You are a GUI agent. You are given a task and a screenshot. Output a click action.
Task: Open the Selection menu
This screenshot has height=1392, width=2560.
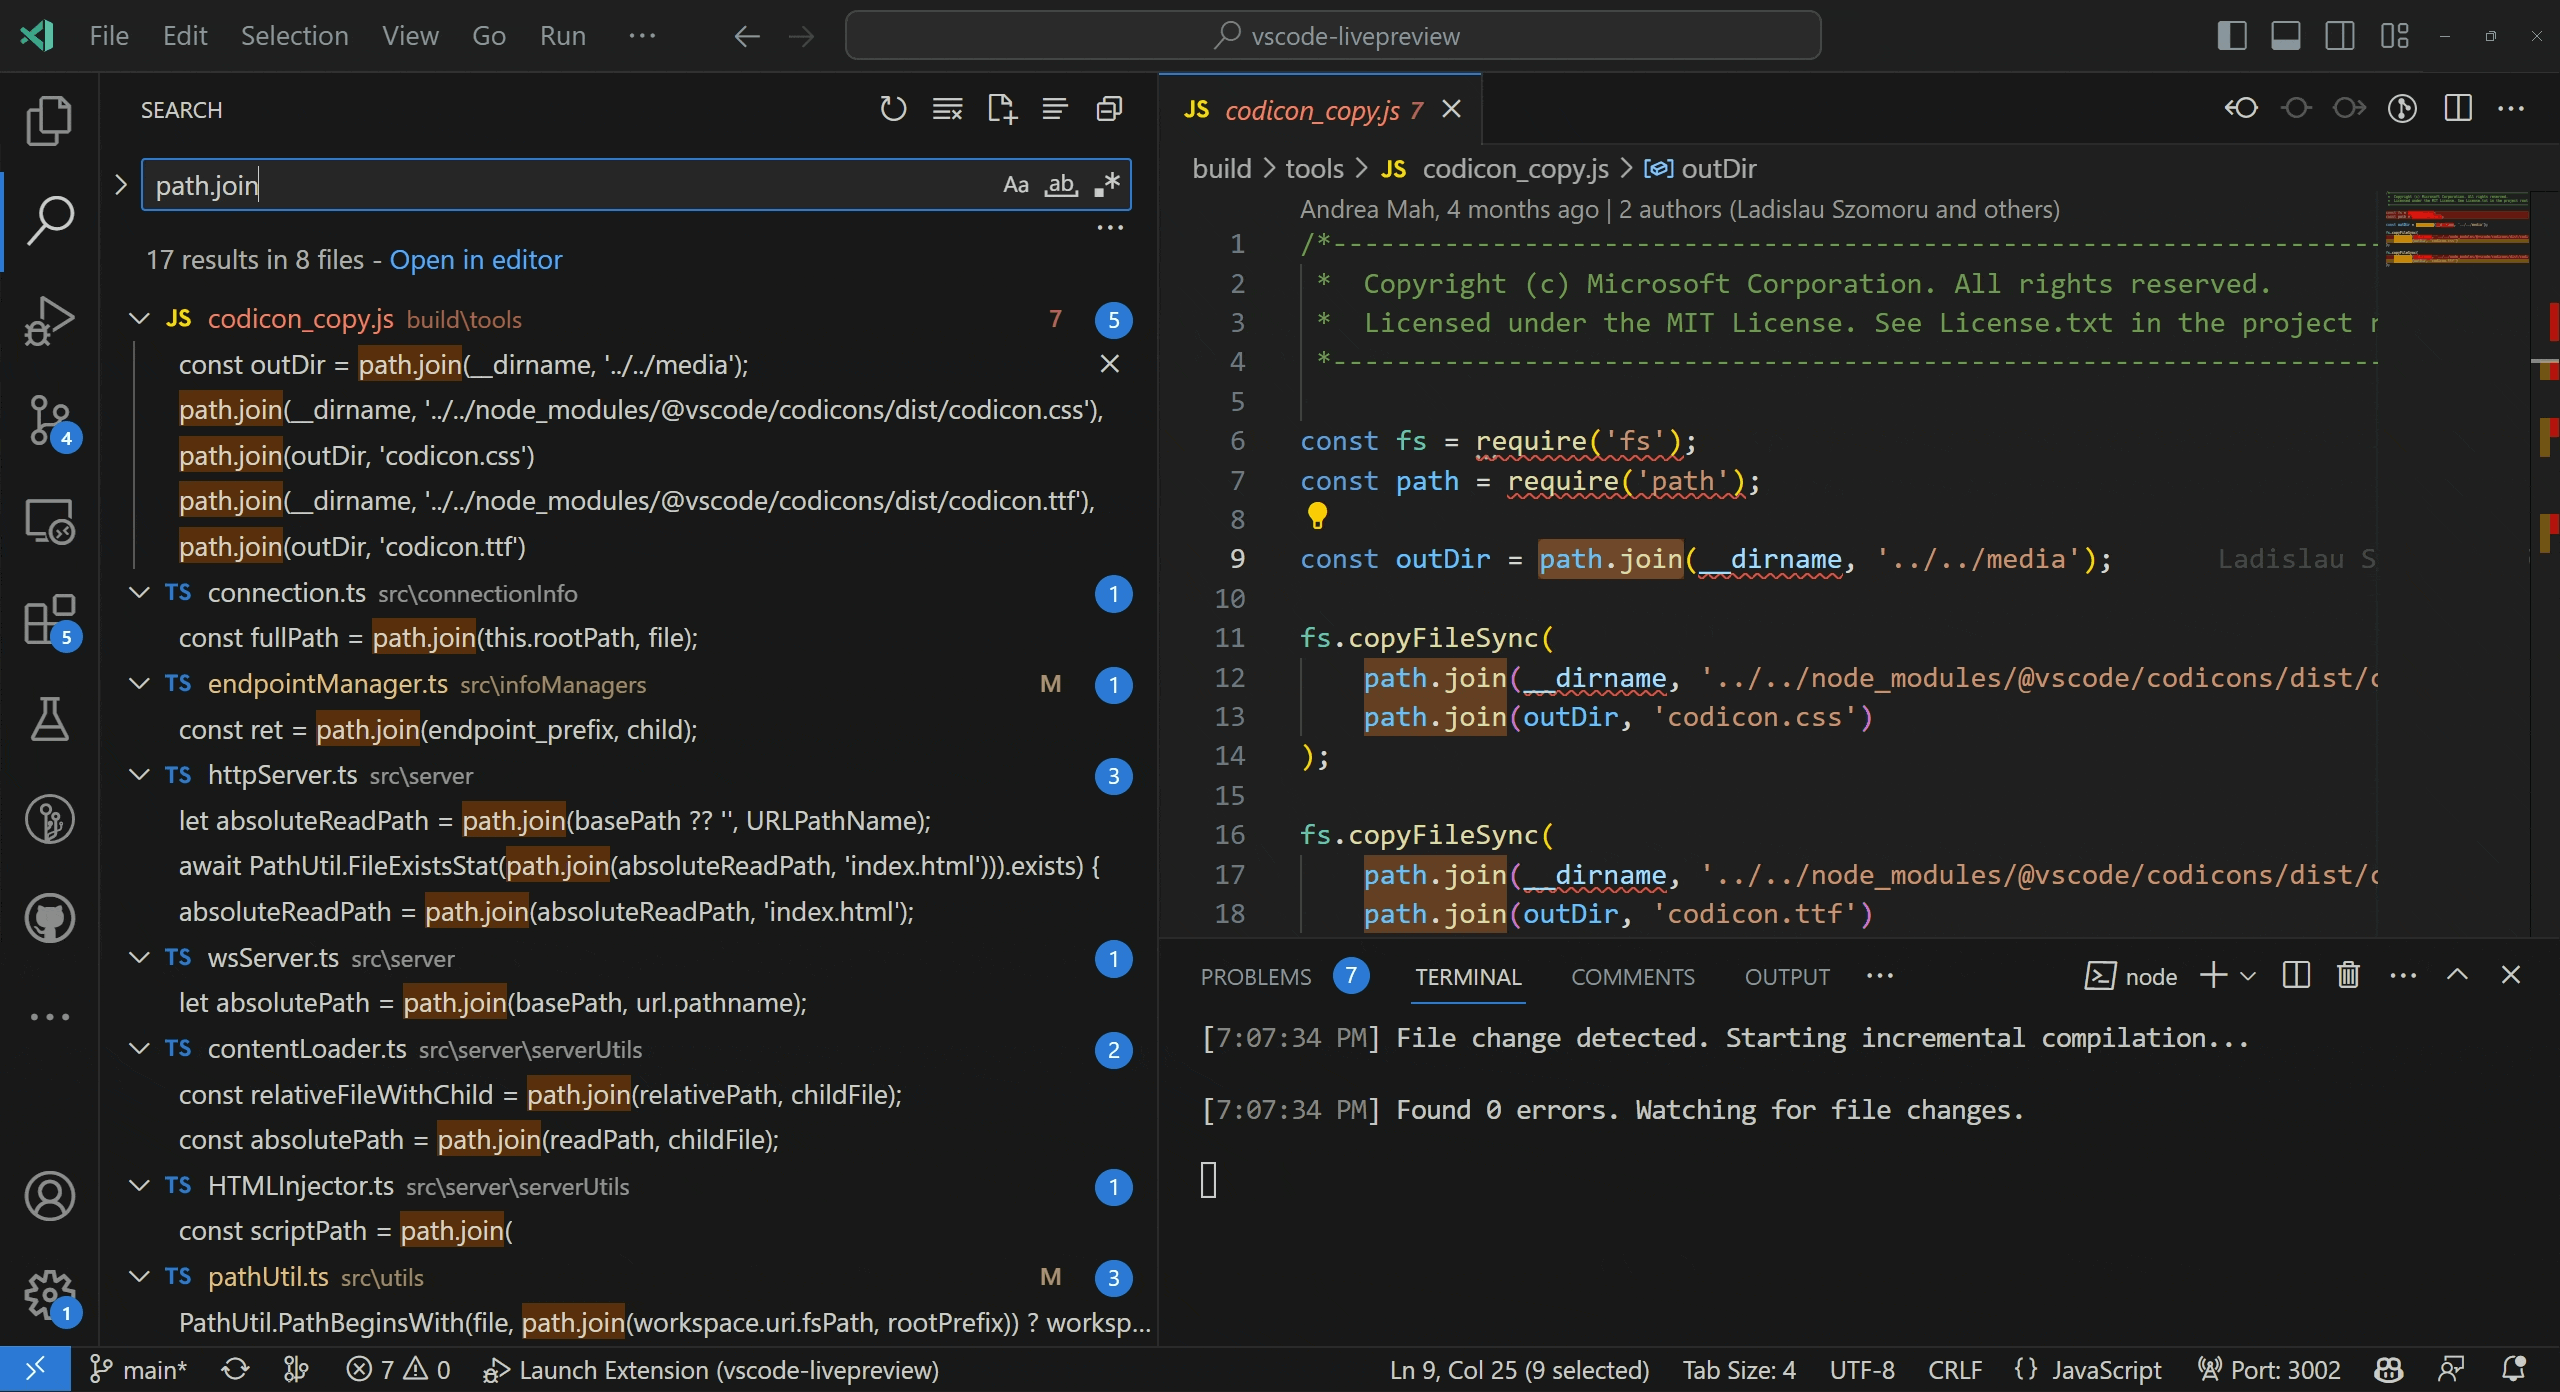294,36
